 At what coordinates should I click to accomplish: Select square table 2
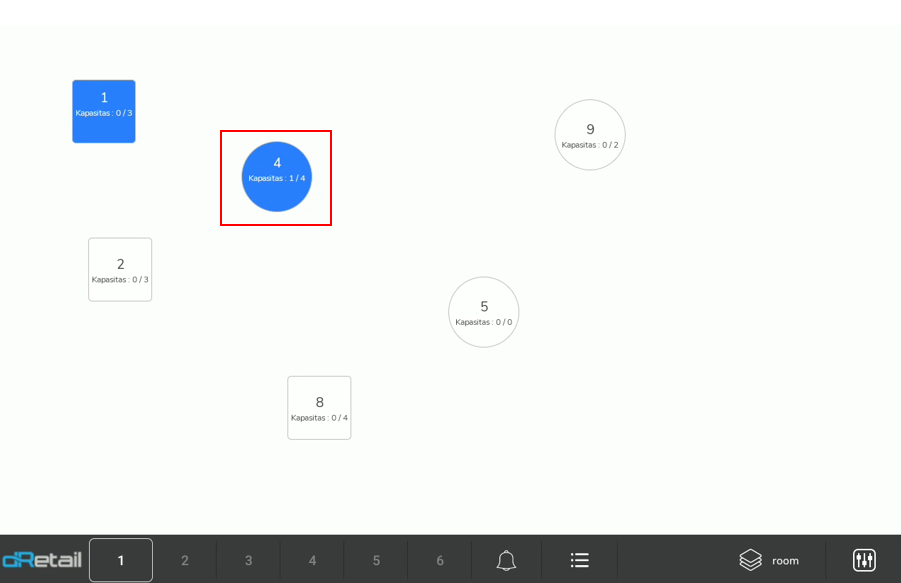click(x=120, y=269)
